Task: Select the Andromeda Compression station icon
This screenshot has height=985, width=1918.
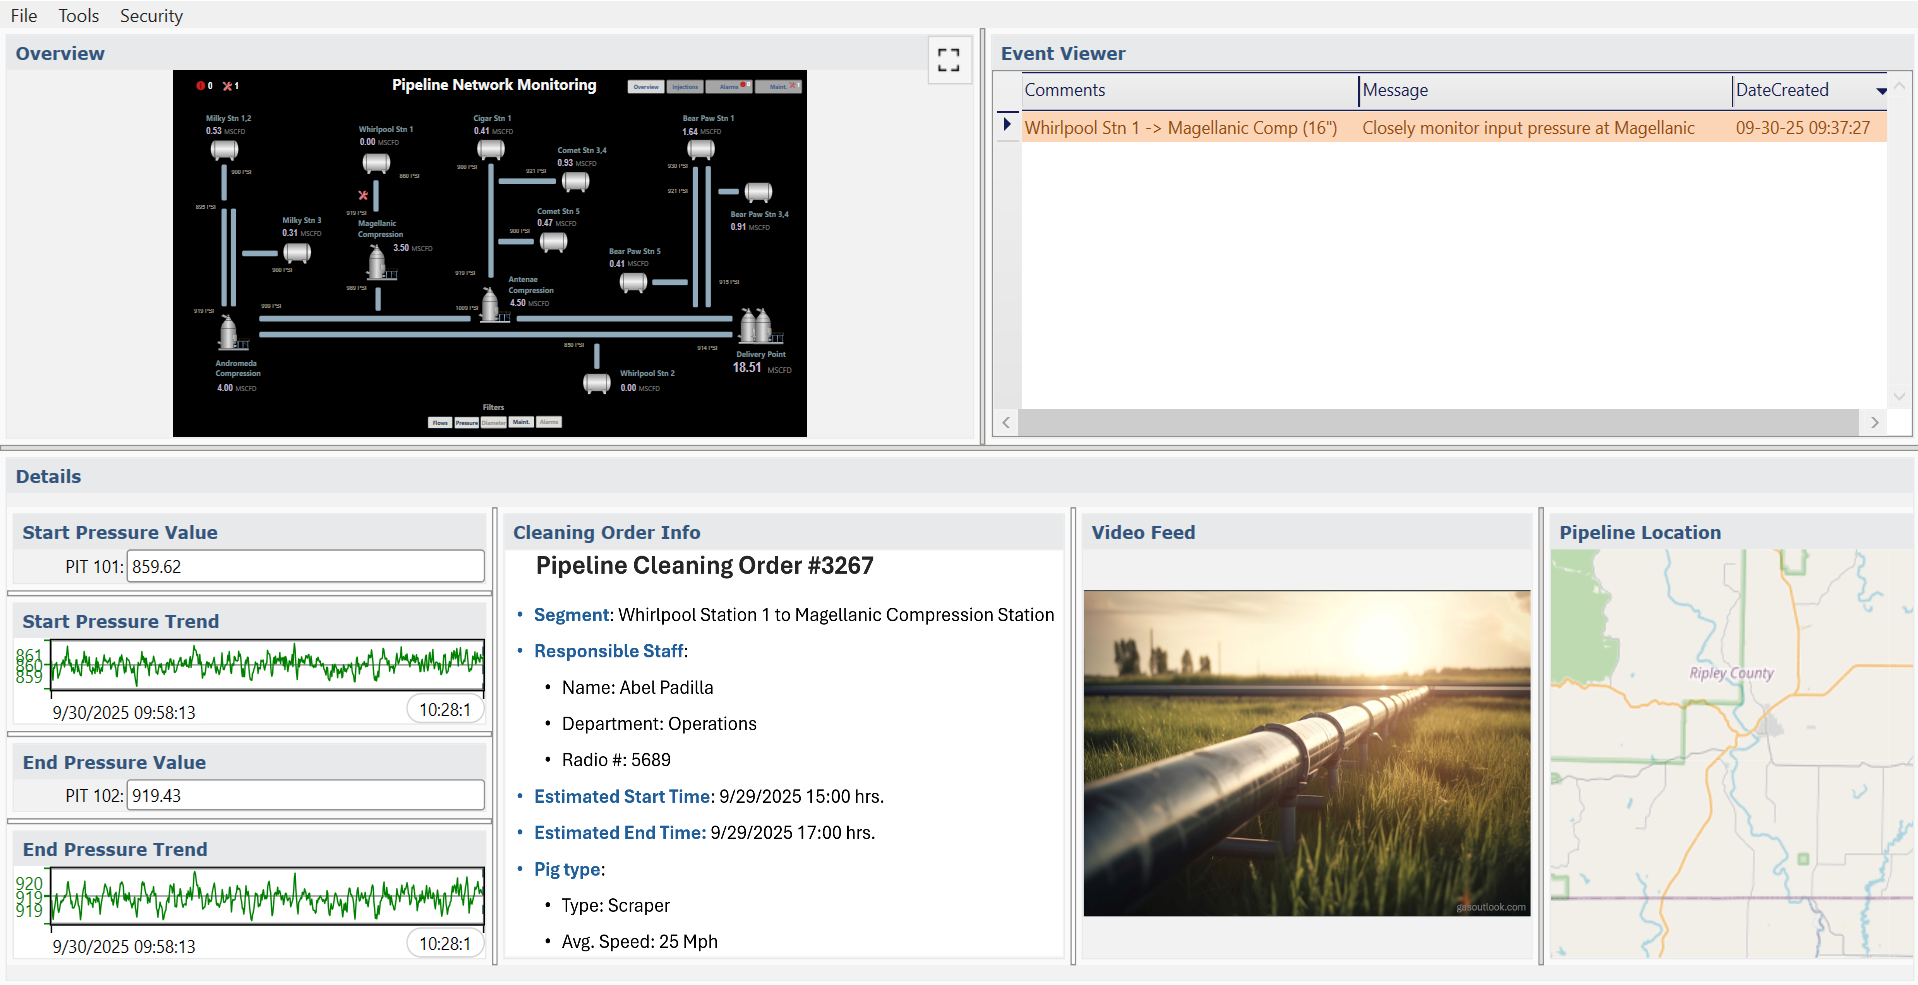Action: coord(229,333)
